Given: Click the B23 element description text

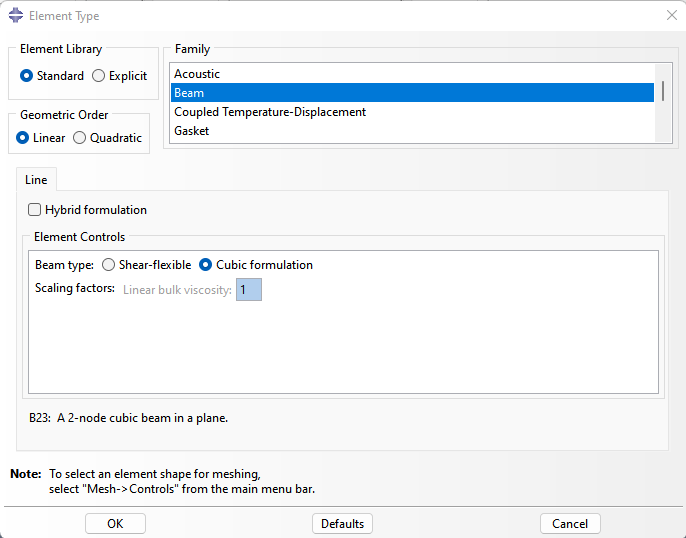Looking at the screenshot, I should pyautogui.click(x=129, y=418).
